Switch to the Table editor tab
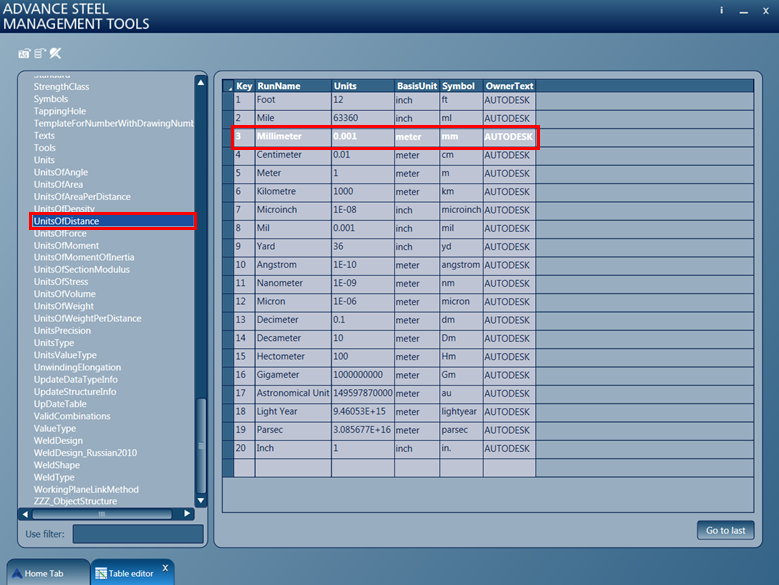This screenshot has height=585, width=779. coord(131,574)
